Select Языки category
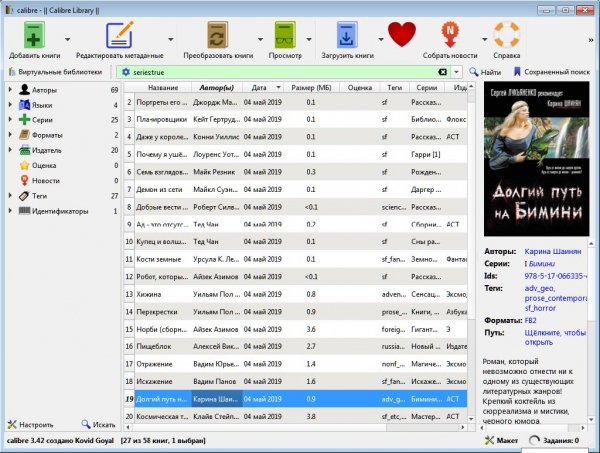The height and width of the screenshot is (453, 600). point(42,105)
